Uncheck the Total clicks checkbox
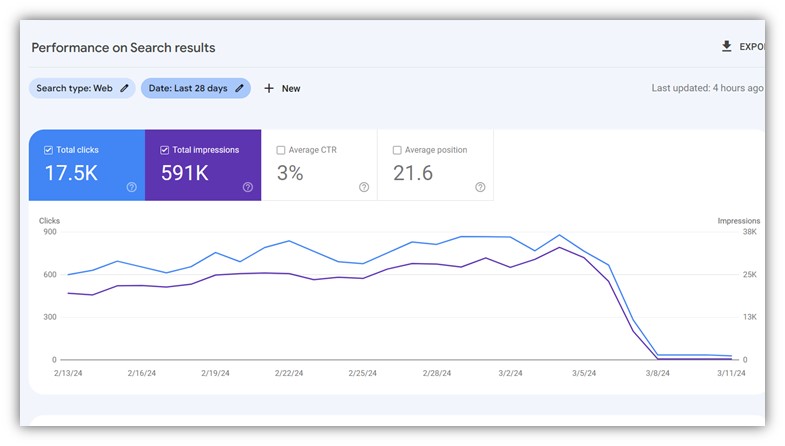The width and height of the screenshot is (785, 446). (x=48, y=150)
